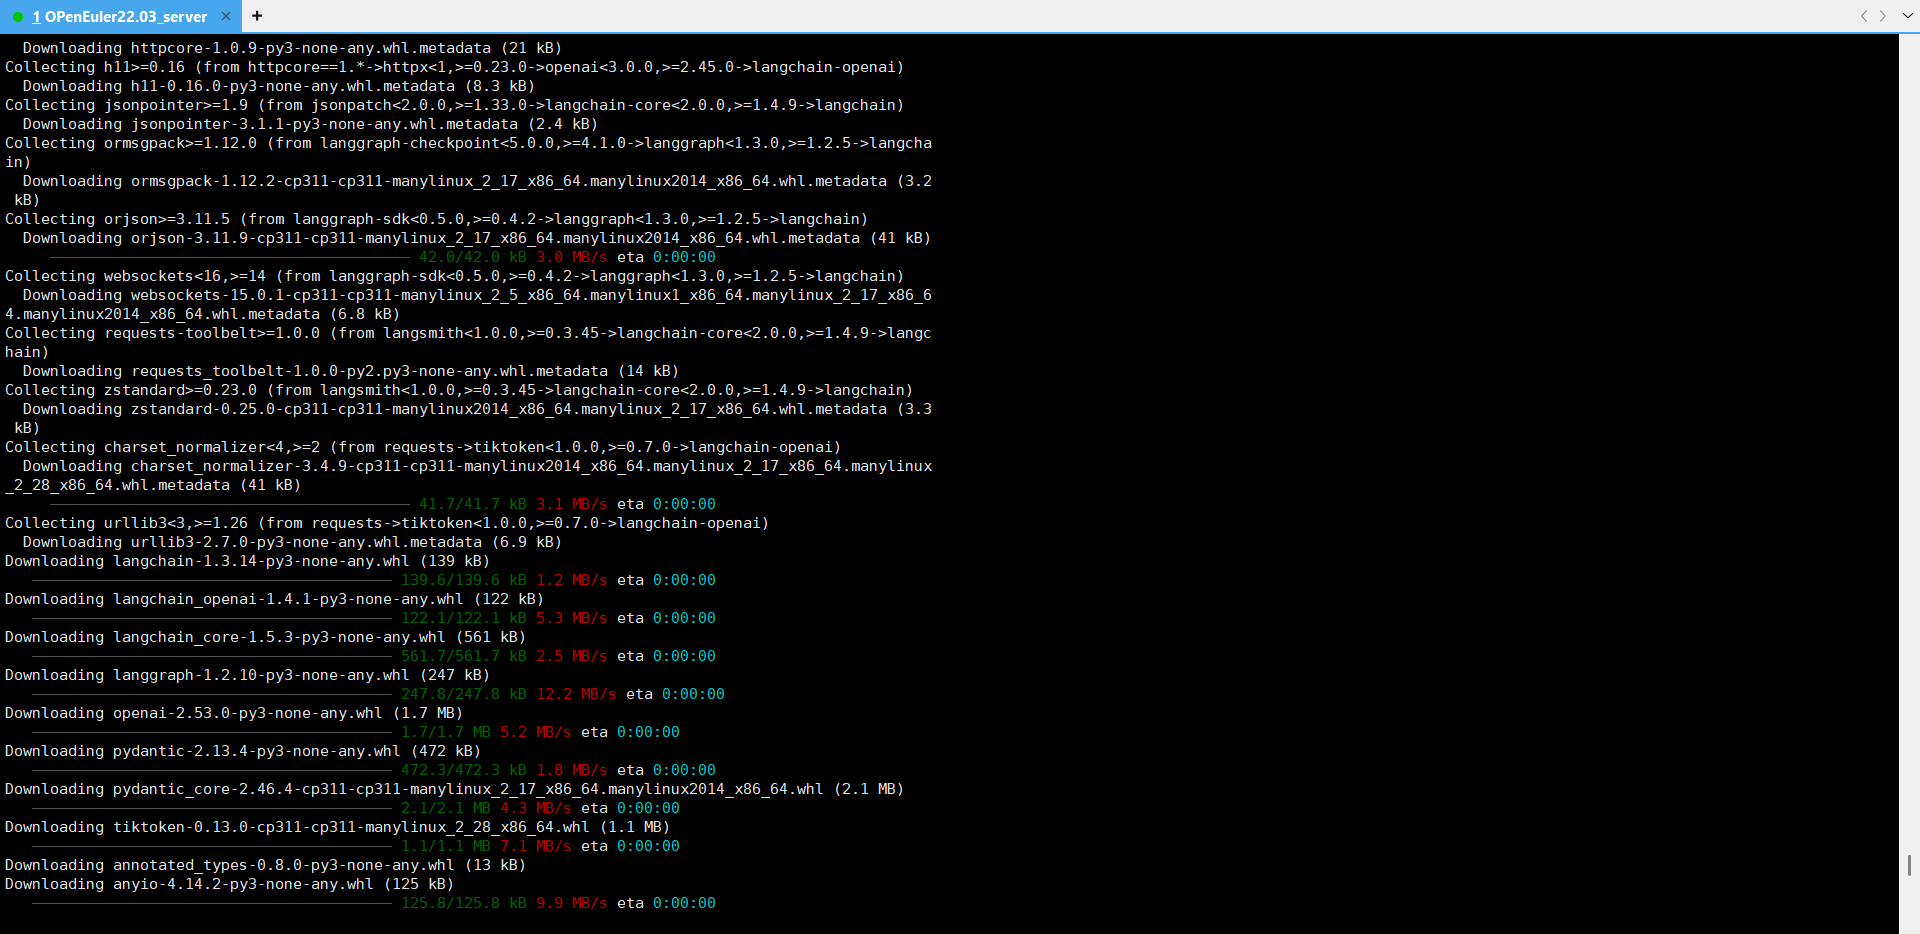1920x934 pixels.
Task: Click the '9.9 MB/s' download speed value
Action: point(571,903)
